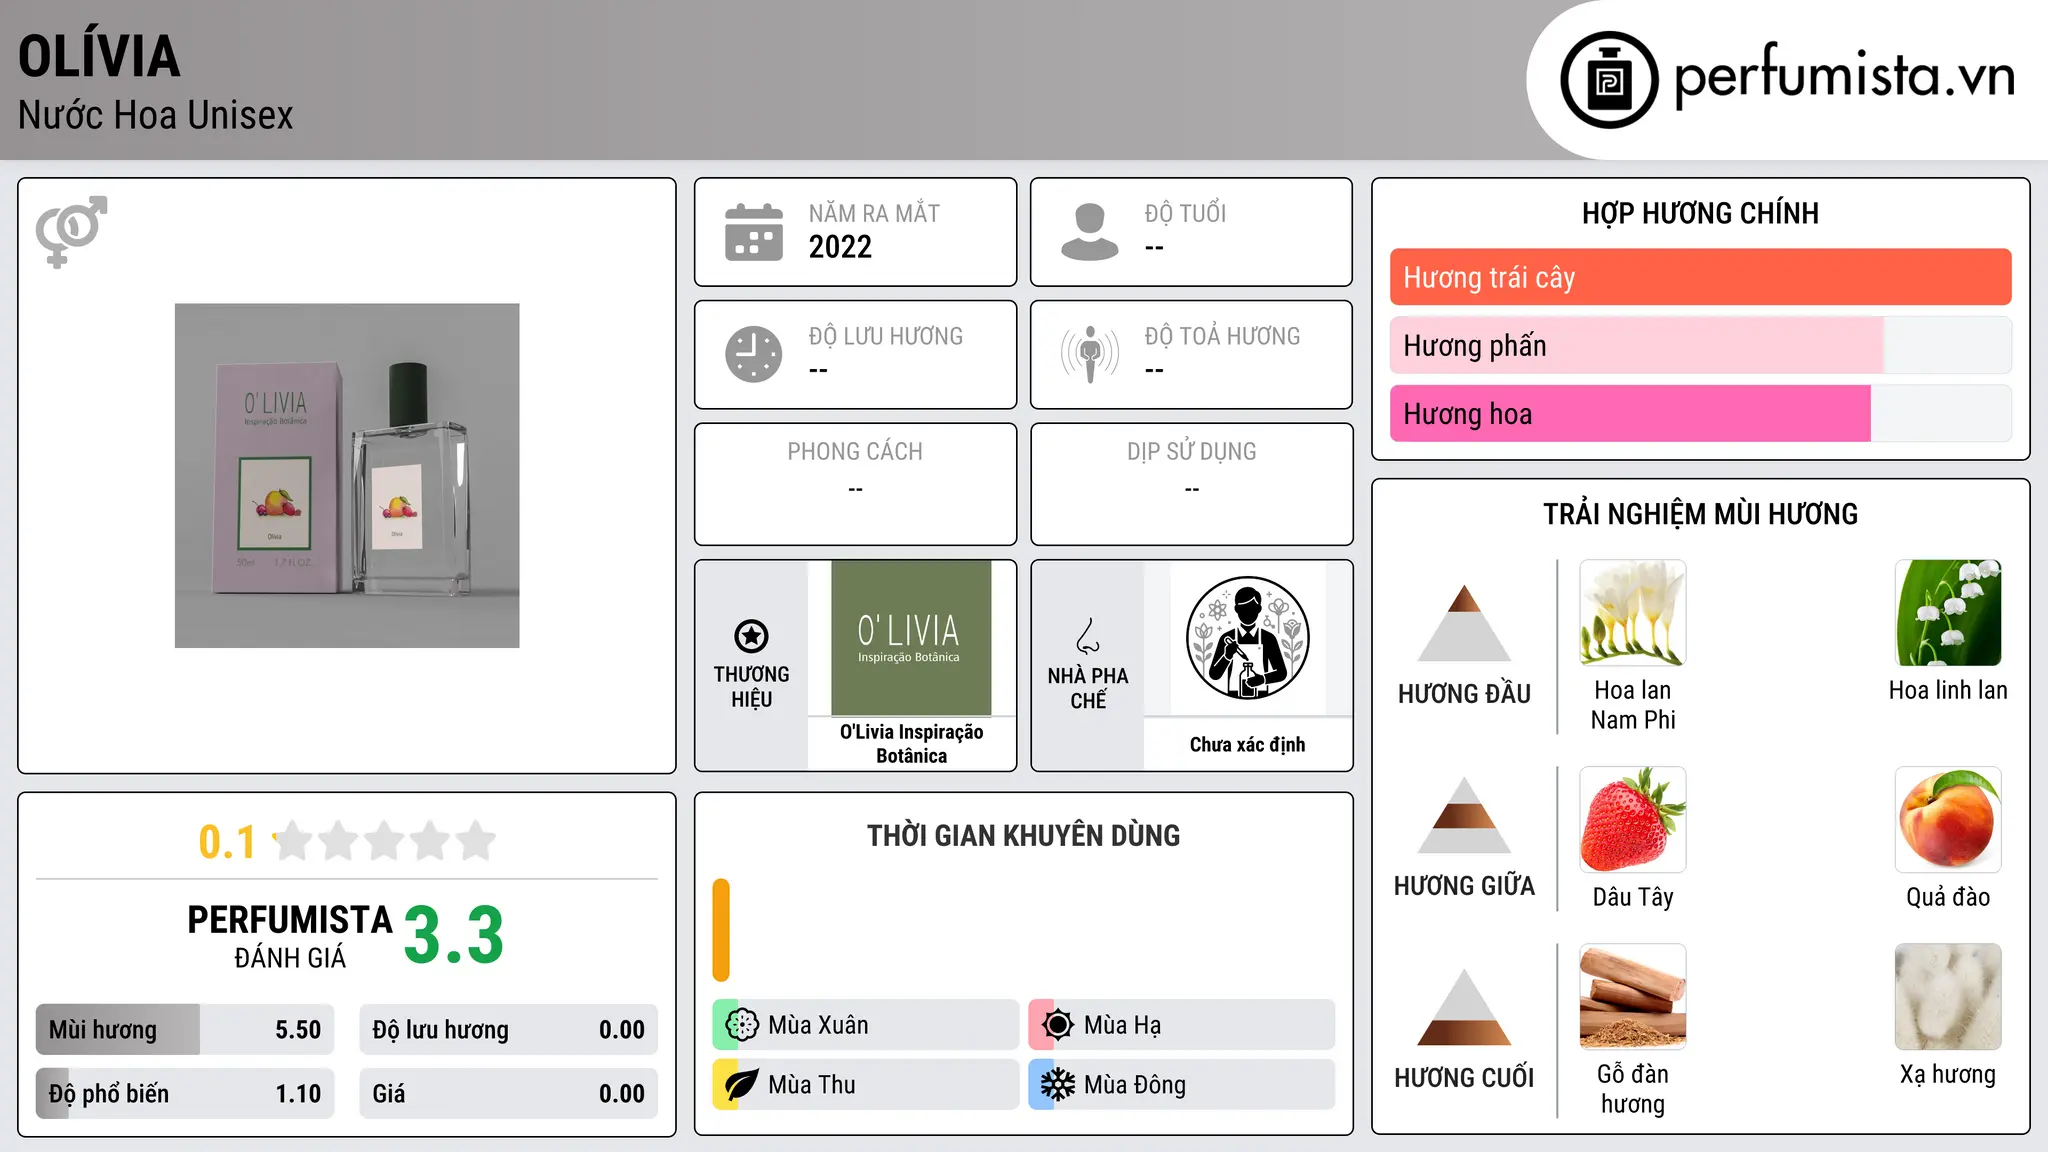Click the Quả đào note name
Viewport: 2048px width, 1152px height.
point(1948,897)
